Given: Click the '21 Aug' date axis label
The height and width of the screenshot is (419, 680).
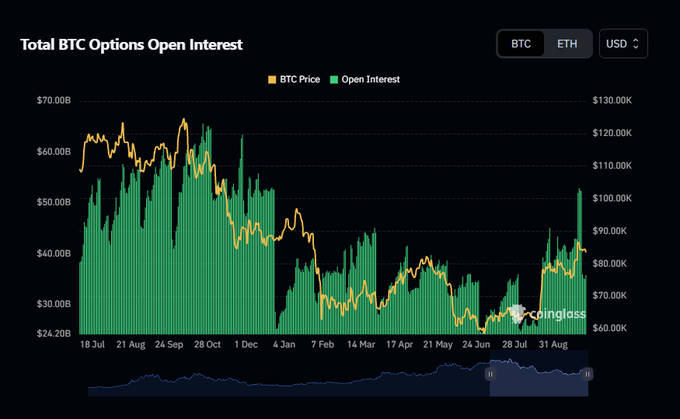Looking at the screenshot, I should pyautogui.click(x=131, y=344).
